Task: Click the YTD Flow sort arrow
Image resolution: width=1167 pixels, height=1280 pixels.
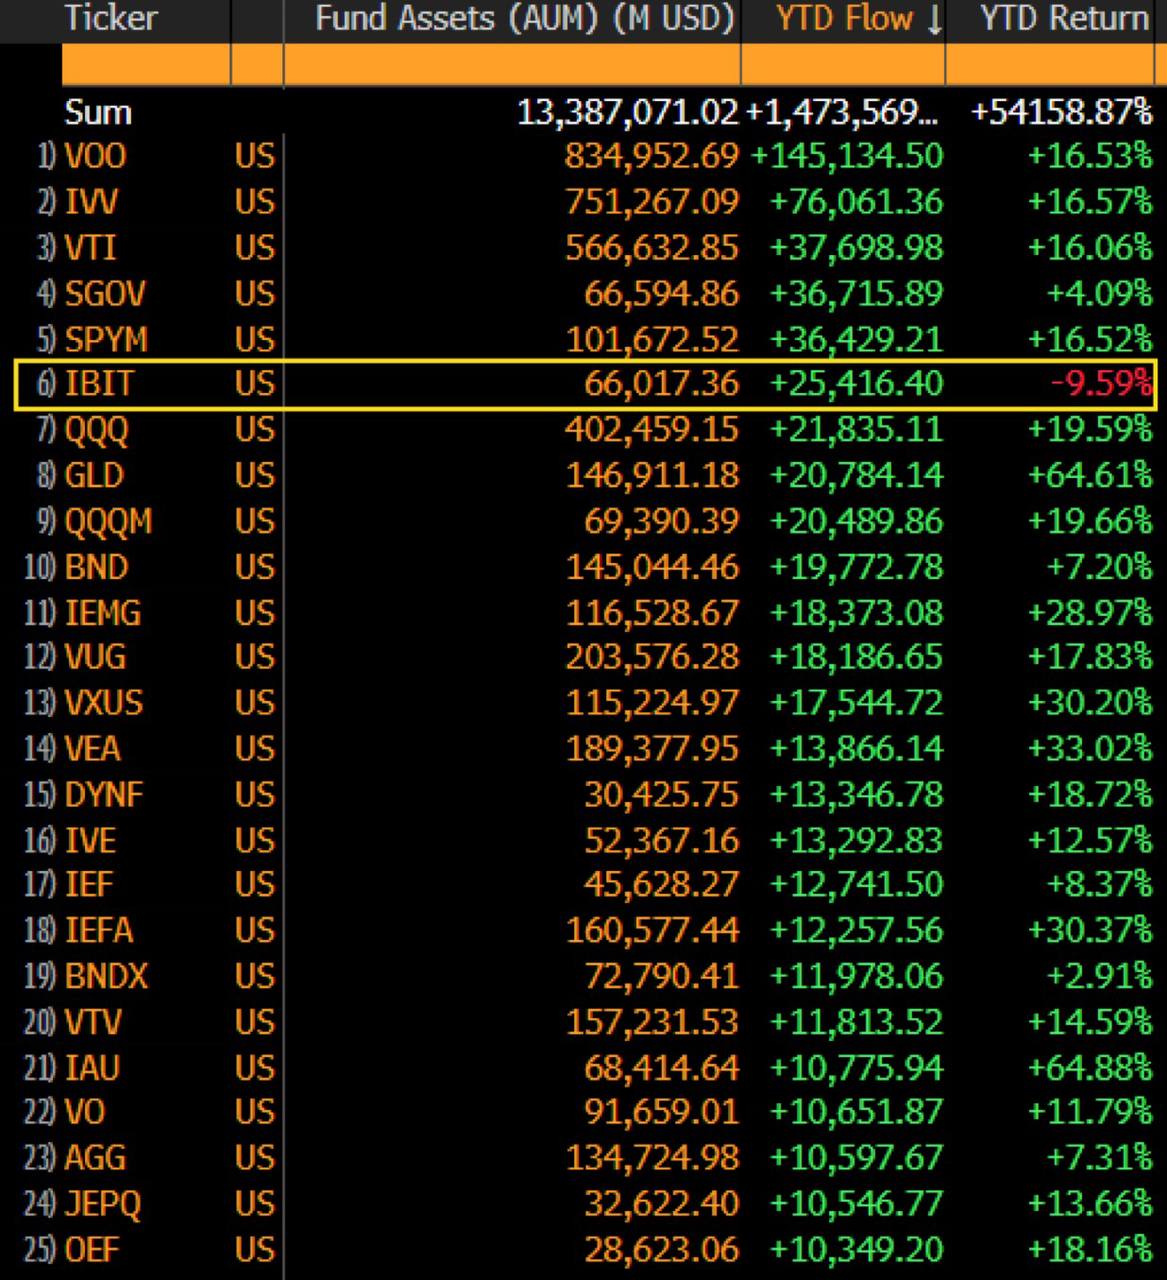Action: click(934, 20)
